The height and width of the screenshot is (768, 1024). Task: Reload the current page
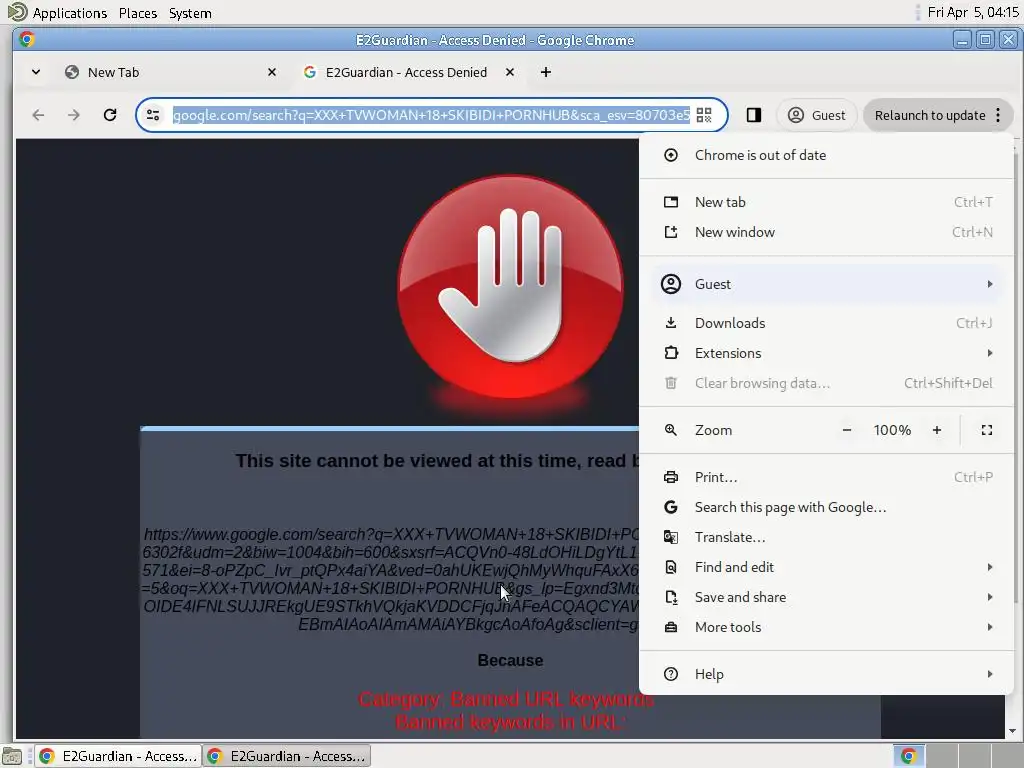click(x=110, y=115)
